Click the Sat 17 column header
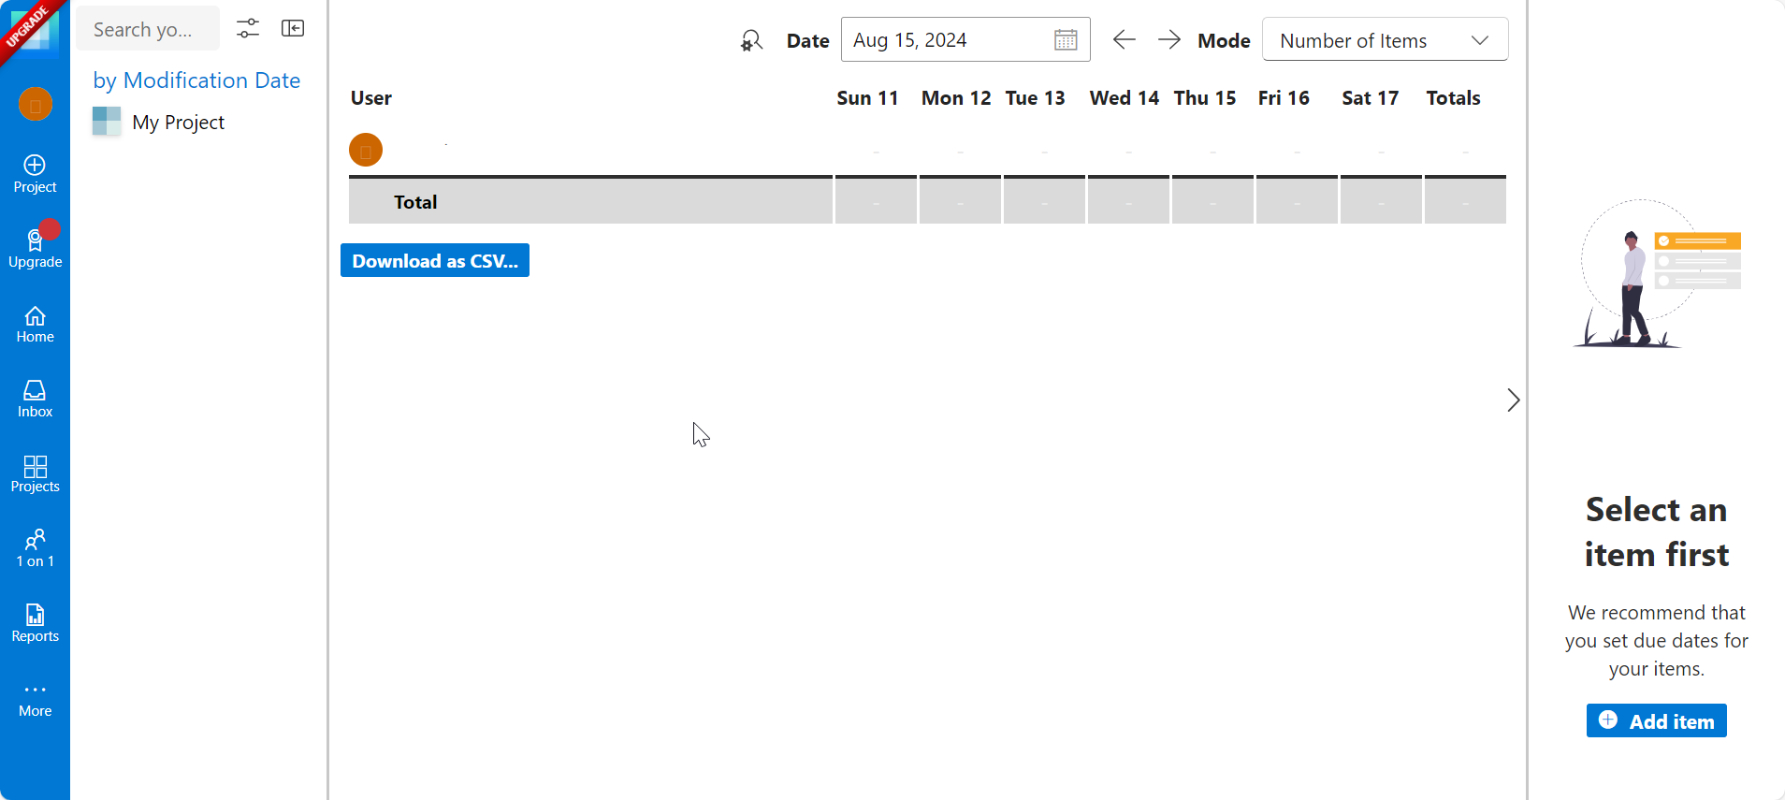 (x=1370, y=98)
